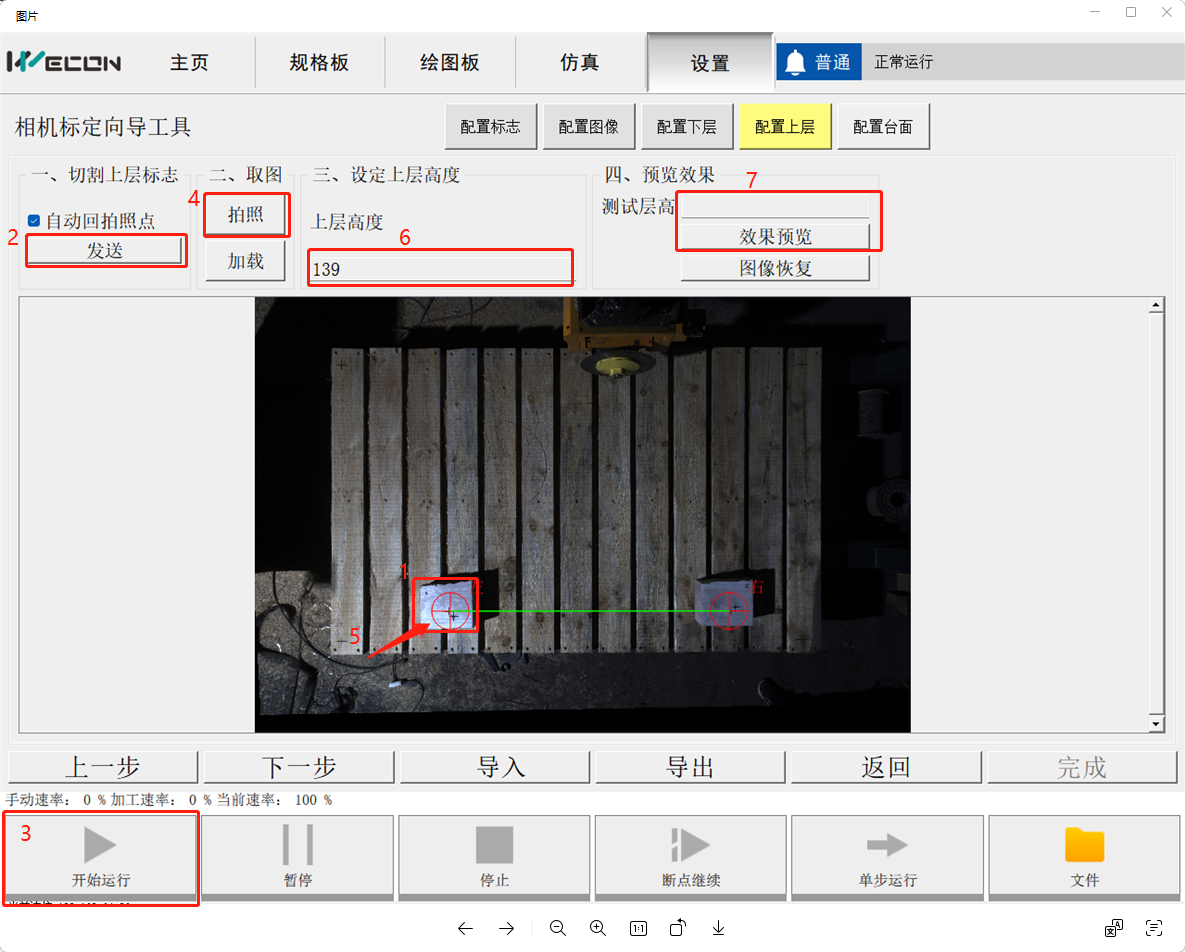The image size is (1185, 952).
Task: Click the zoom in magnifier icon
Action: click(598, 928)
